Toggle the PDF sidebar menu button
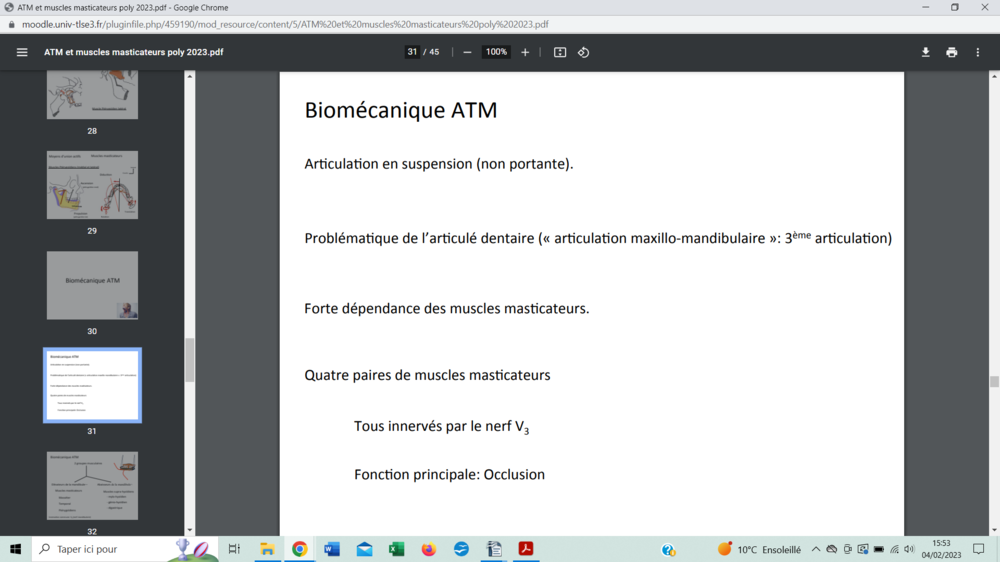The height and width of the screenshot is (562, 1000). 22,52
